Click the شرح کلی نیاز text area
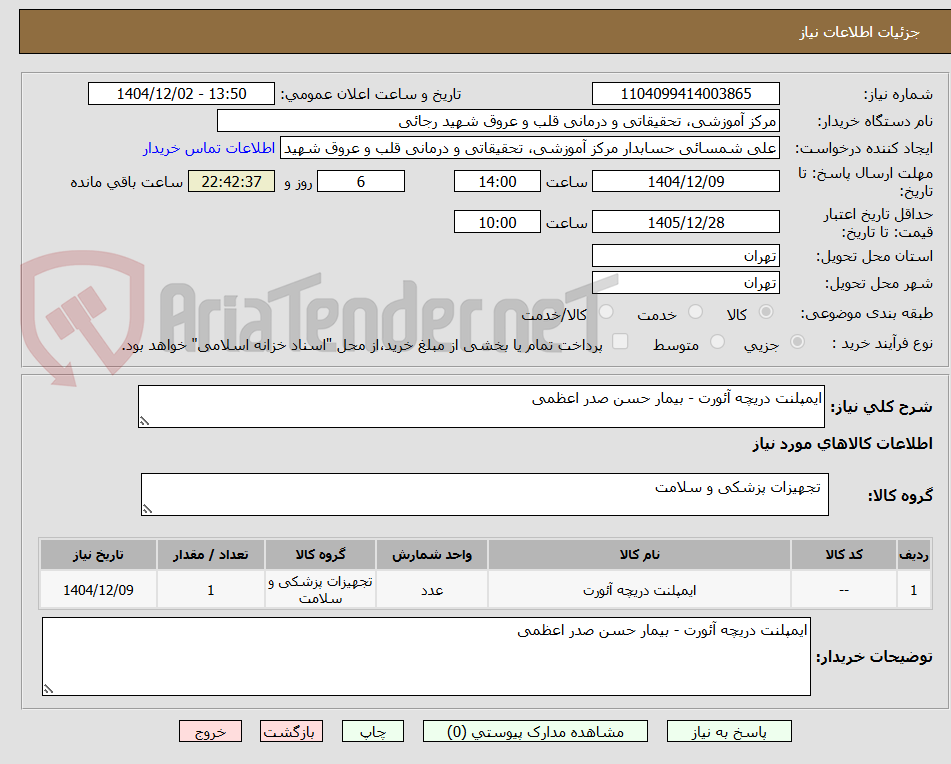 coord(481,406)
